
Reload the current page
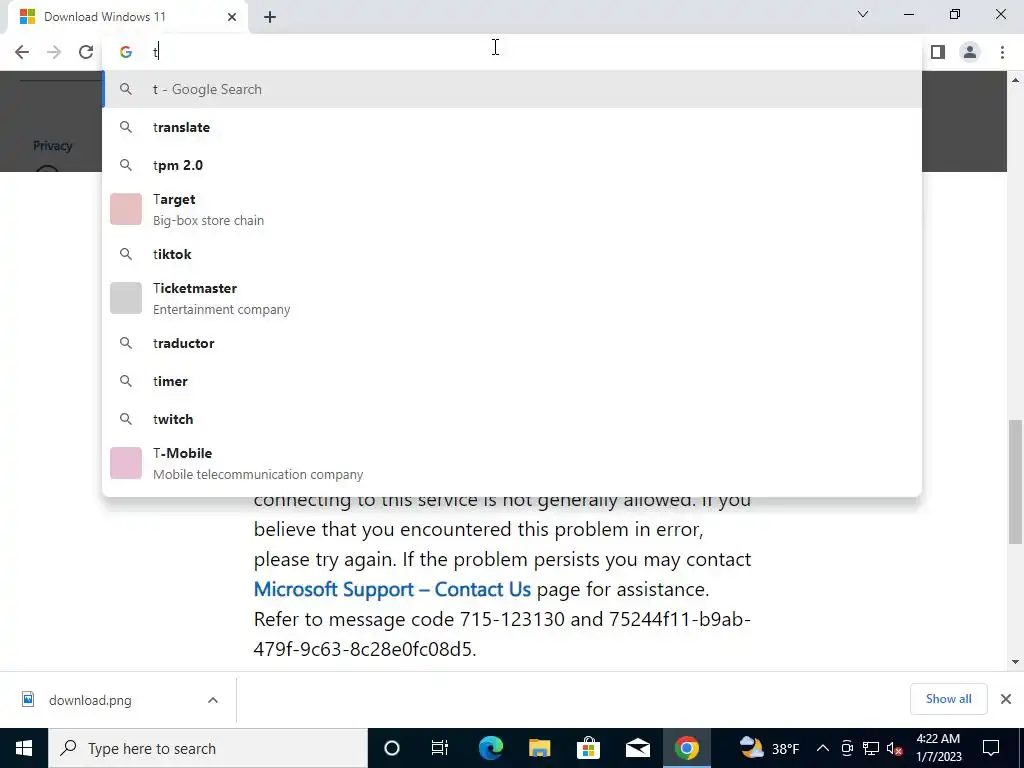tap(86, 52)
